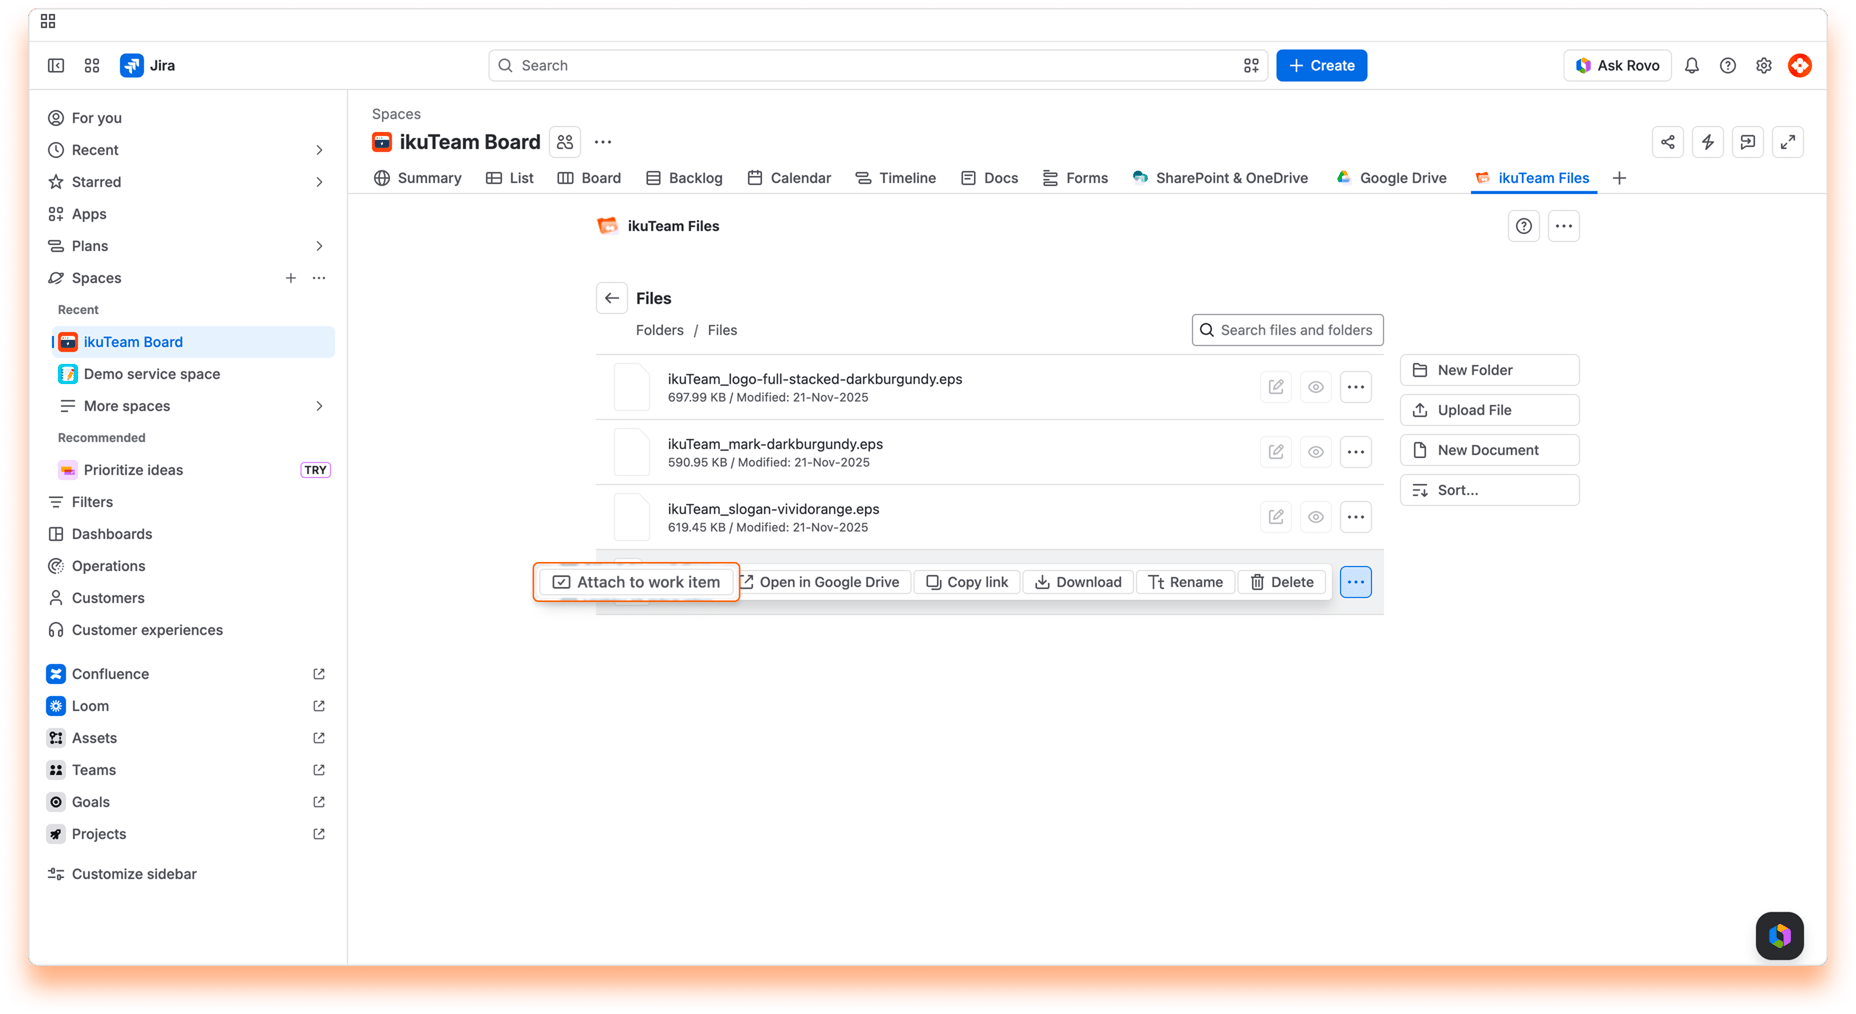The width and height of the screenshot is (1856, 1014).
Task: Click New Document button
Action: click(x=1489, y=450)
